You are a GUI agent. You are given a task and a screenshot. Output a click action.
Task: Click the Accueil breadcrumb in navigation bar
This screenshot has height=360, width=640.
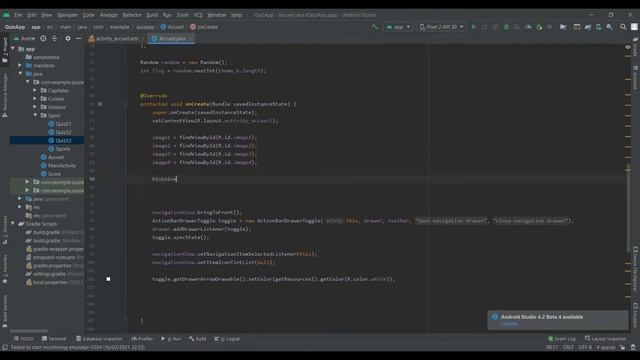pyautogui.click(x=172, y=27)
